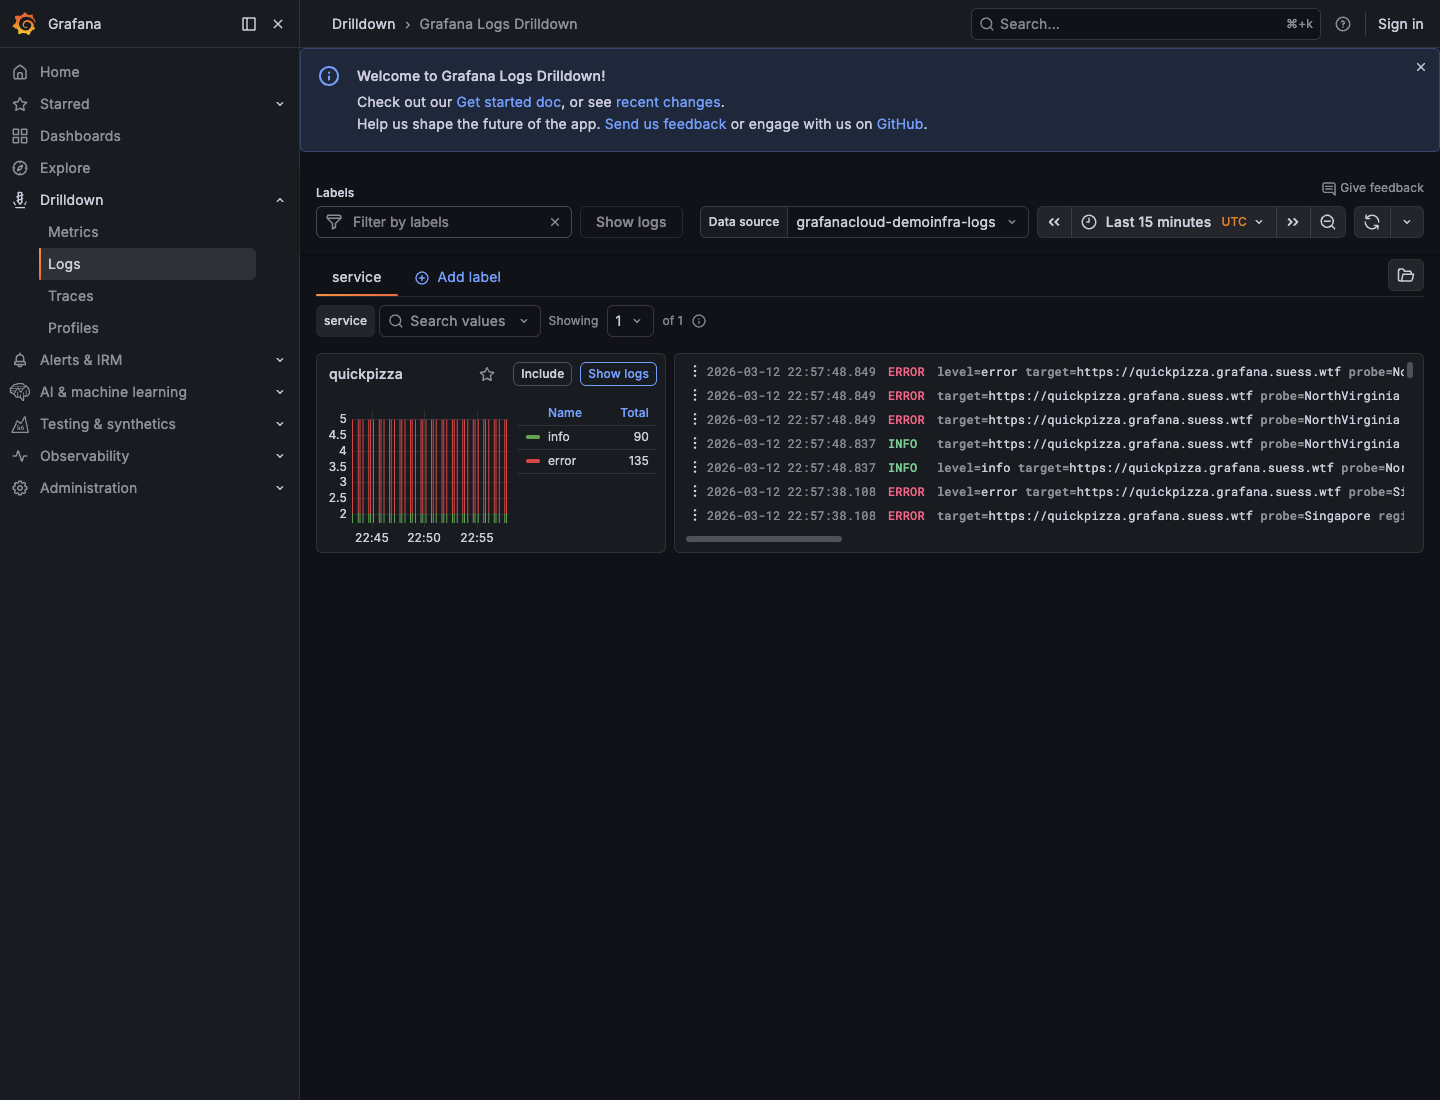Click the red error legend swatch
1440x1100 pixels.
[x=534, y=461]
